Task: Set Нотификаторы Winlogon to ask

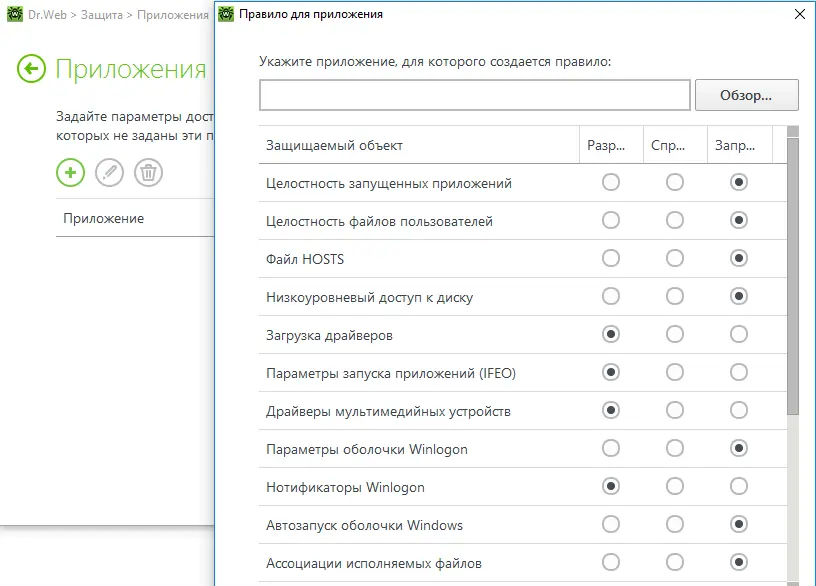Action: coord(675,486)
